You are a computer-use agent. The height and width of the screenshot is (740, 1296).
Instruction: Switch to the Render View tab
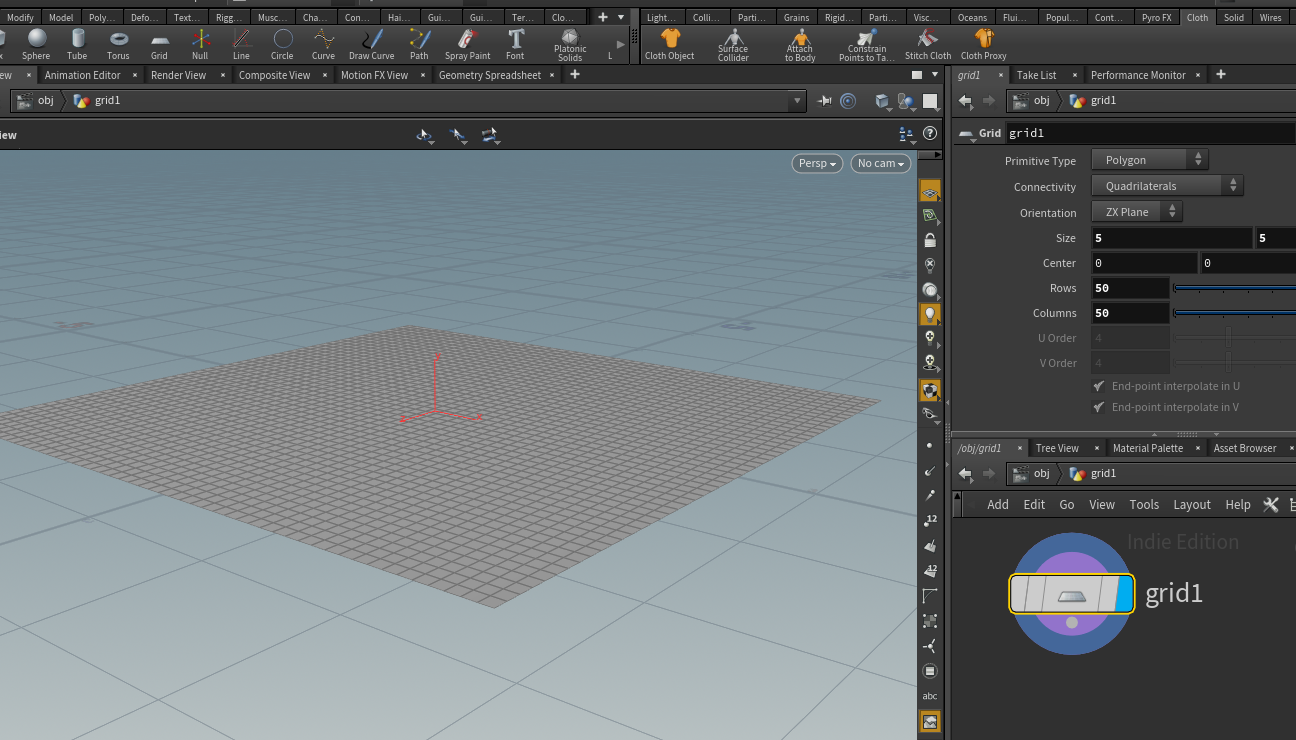[x=179, y=75]
